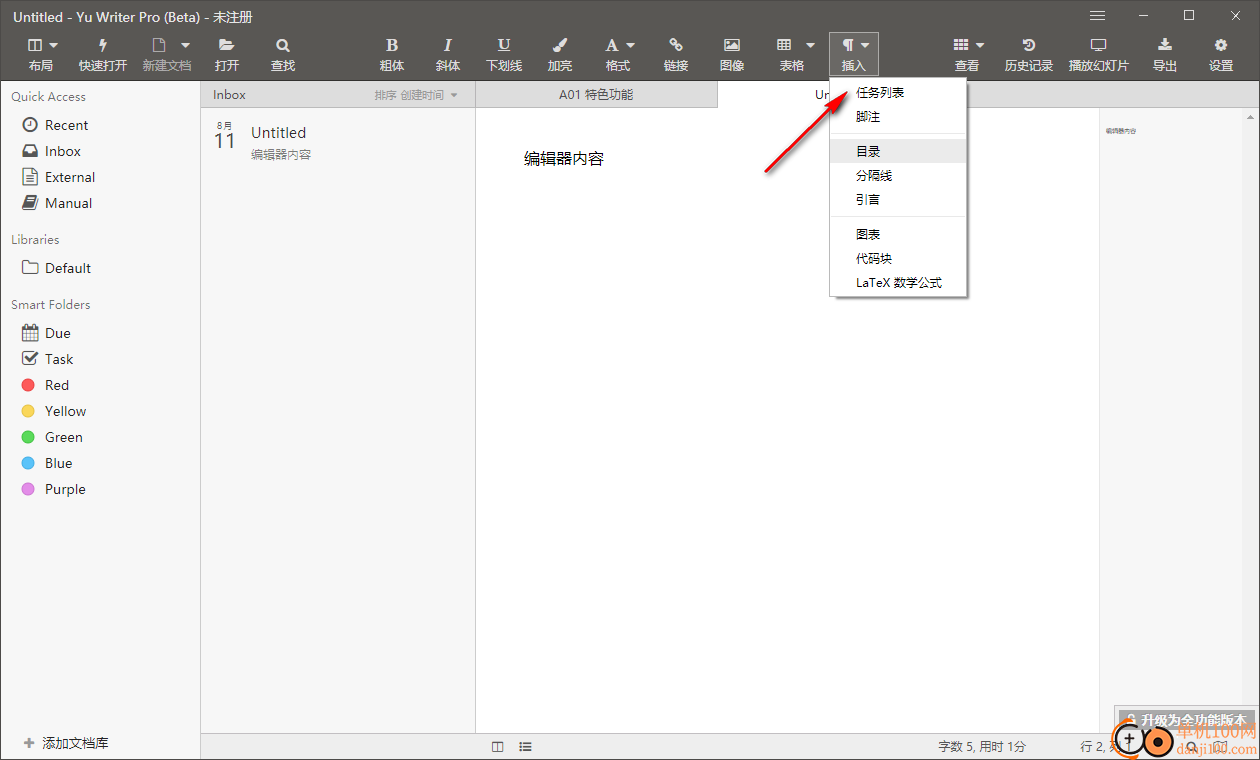
Task: Start 播放幻灯片 slideshow
Action: coord(1098,54)
